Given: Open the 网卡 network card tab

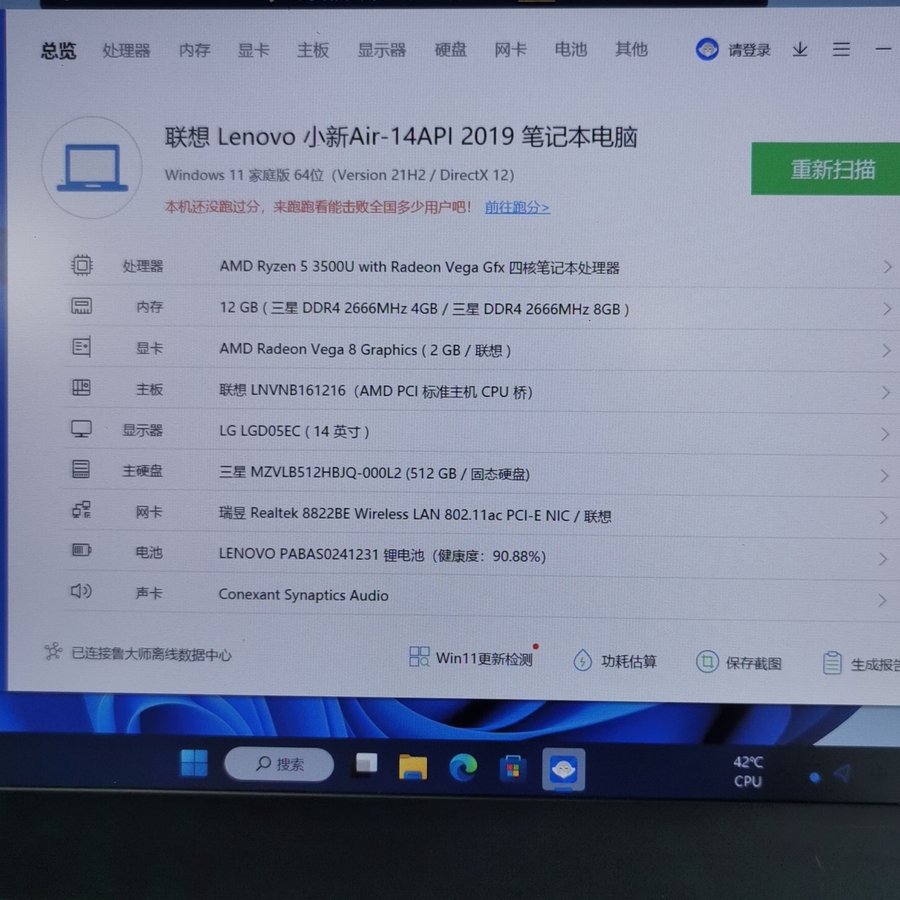Looking at the screenshot, I should [x=510, y=50].
